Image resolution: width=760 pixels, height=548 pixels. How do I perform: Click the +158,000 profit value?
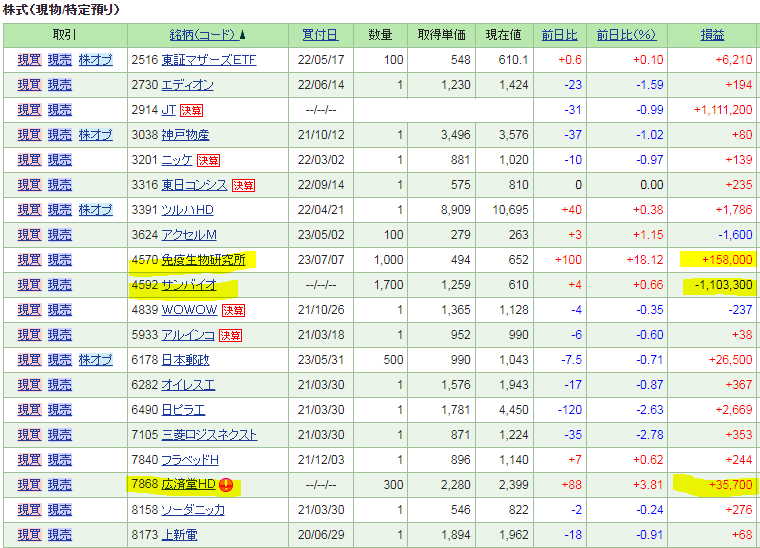tap(727, 260)
